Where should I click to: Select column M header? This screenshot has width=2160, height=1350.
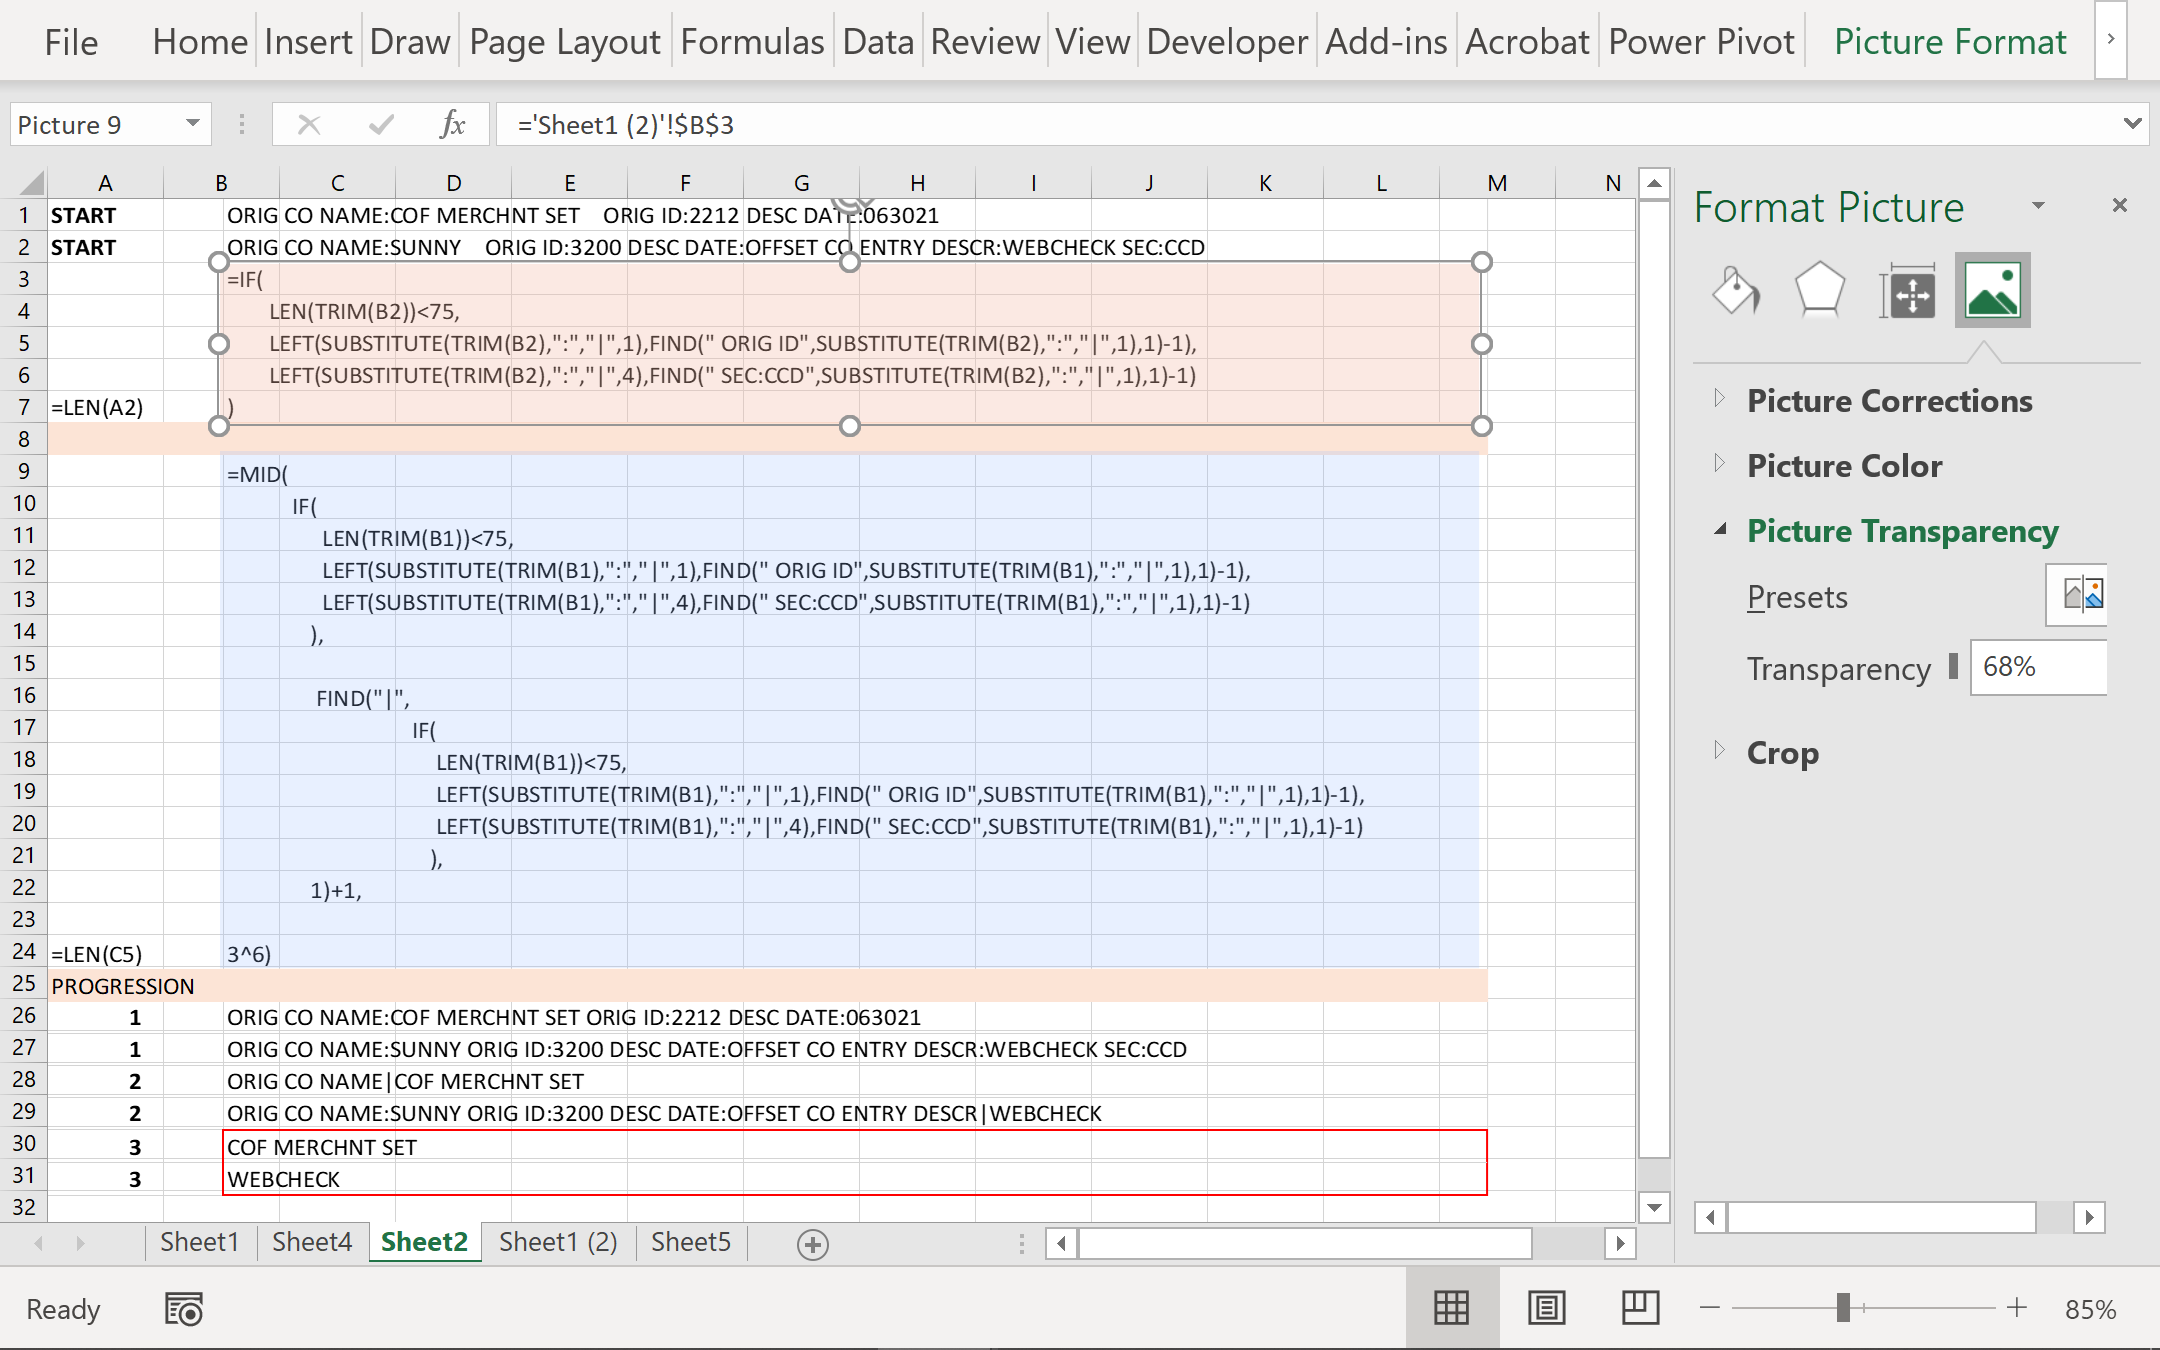tap(1497, 183)
